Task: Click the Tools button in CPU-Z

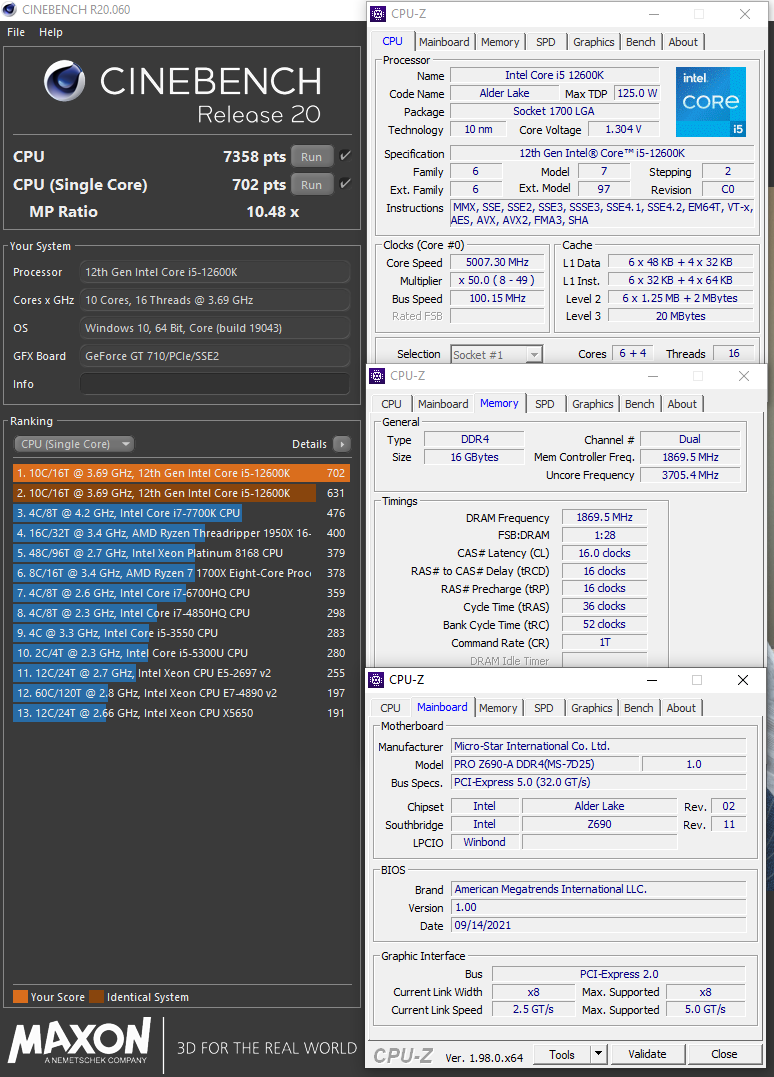Action: click(562, 1054)
